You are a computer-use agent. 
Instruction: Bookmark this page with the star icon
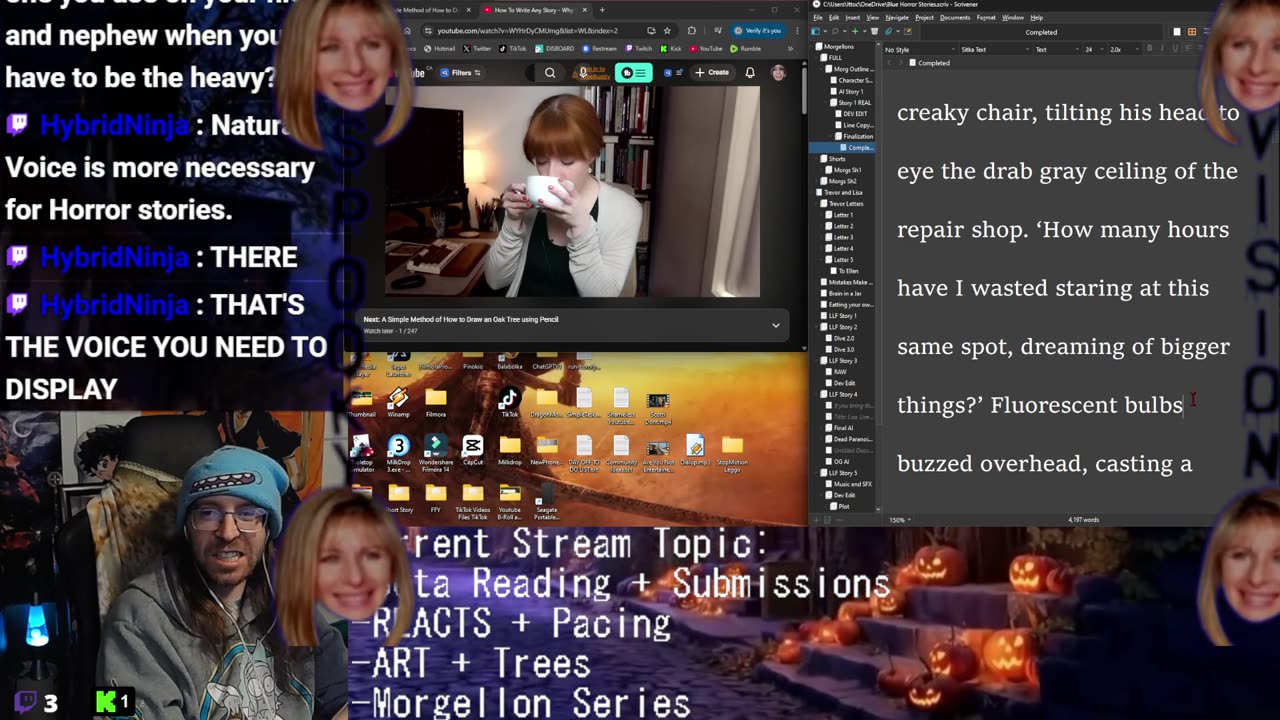tap(667, 31)
